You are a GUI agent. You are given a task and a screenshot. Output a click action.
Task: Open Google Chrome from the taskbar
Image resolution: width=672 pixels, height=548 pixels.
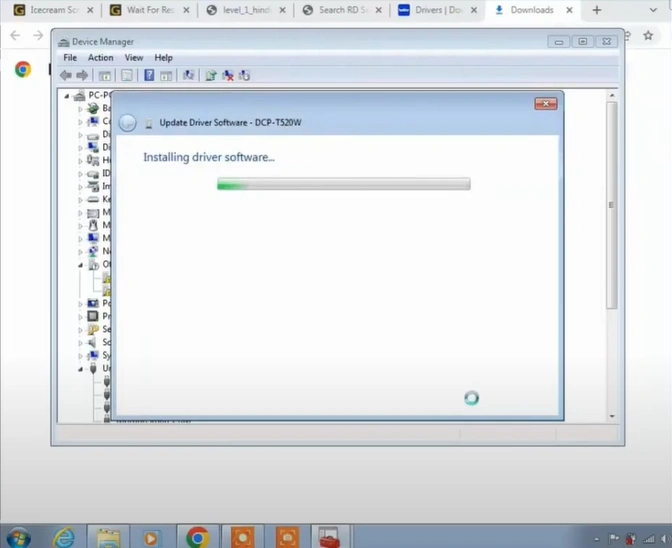[197, 536]
